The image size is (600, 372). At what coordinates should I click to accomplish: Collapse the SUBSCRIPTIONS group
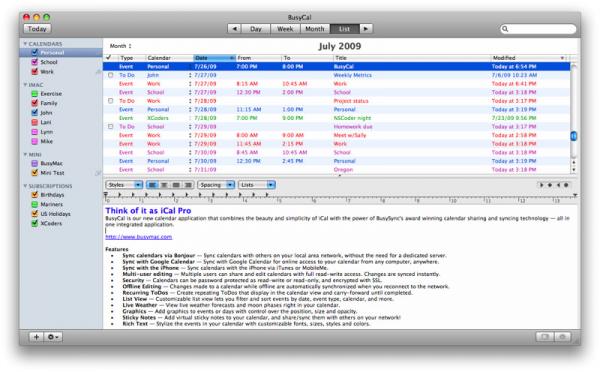[25, 186]
